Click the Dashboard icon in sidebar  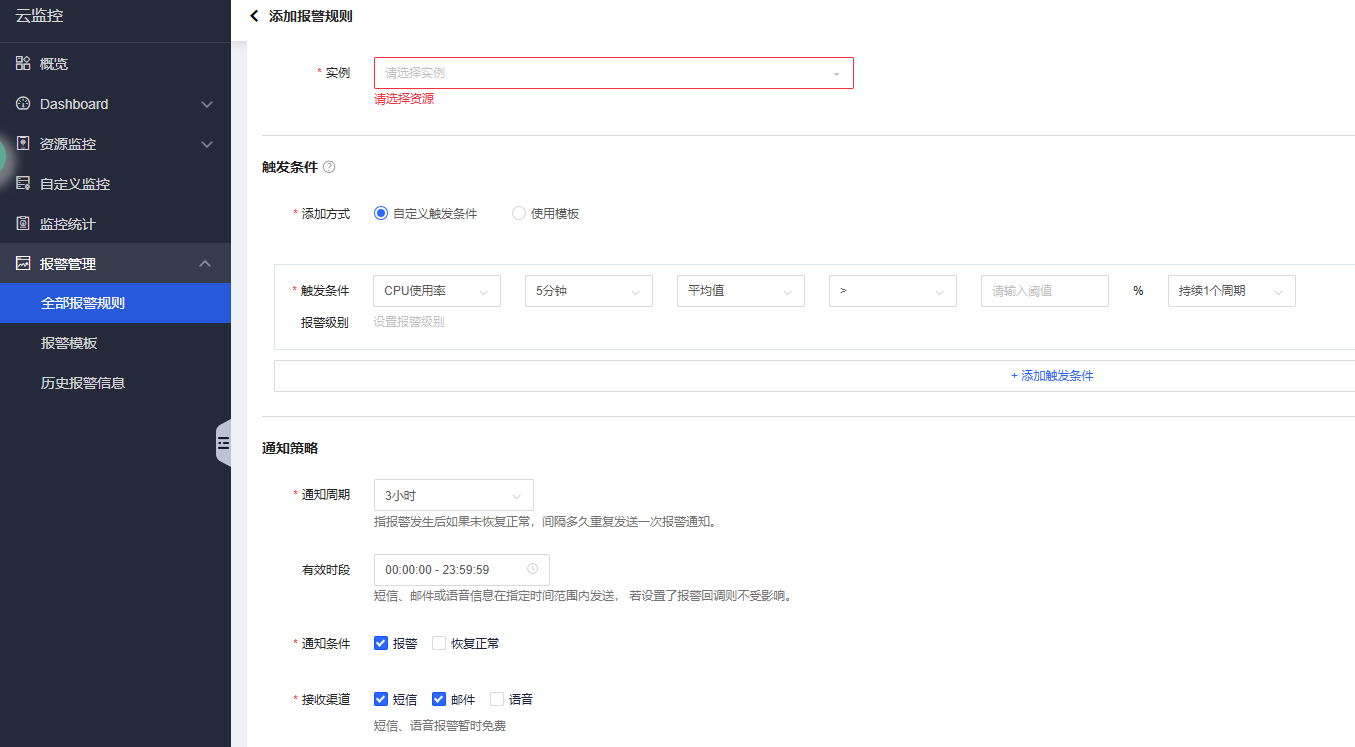click(x=23, y=104)
